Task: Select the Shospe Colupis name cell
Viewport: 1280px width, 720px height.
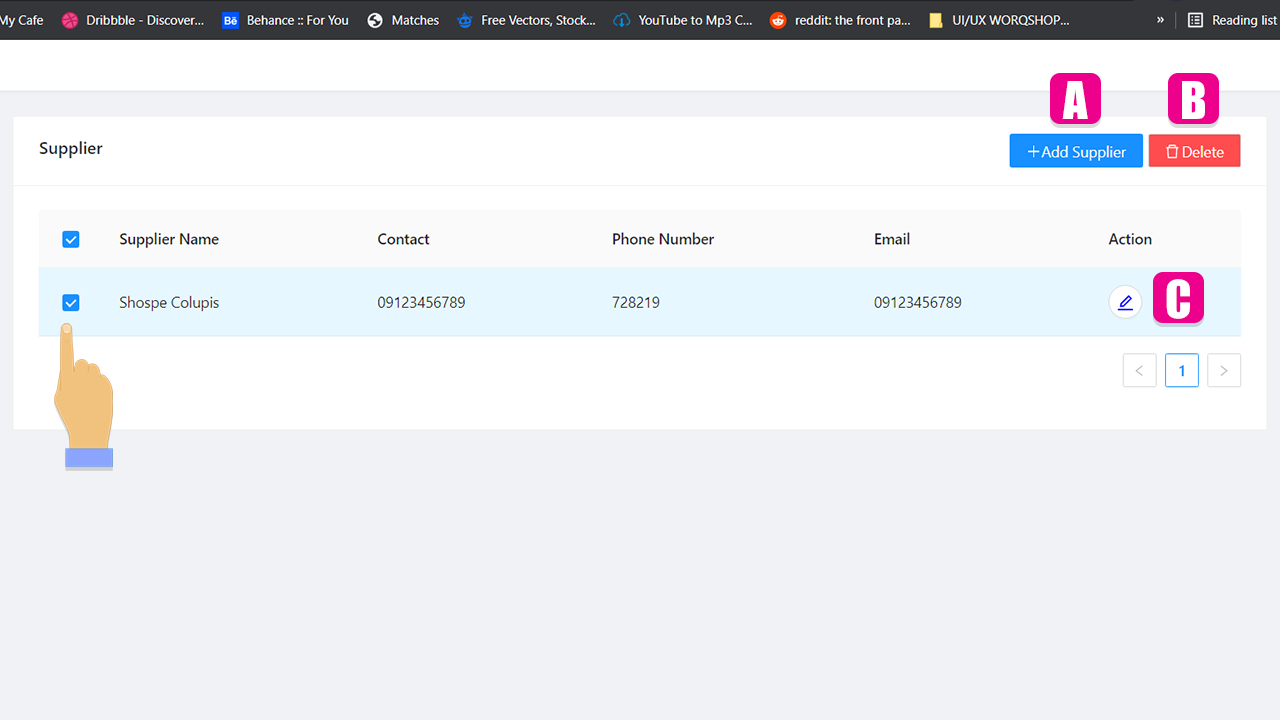Action: point(169,302)
